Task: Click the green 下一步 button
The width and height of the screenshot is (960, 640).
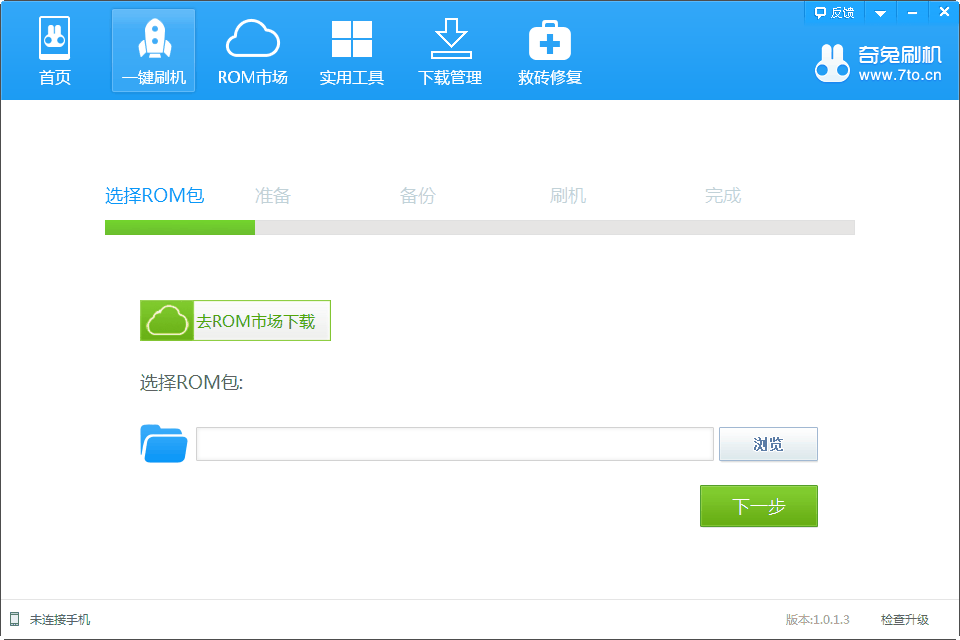Action: (758, 506)
